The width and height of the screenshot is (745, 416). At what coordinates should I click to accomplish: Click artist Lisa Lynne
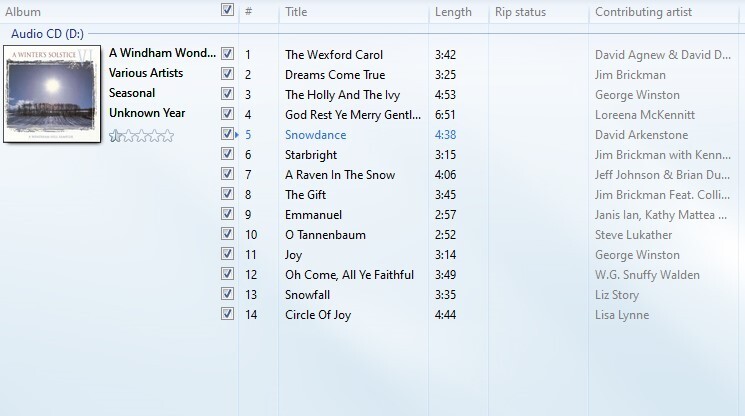coord(622,314)
